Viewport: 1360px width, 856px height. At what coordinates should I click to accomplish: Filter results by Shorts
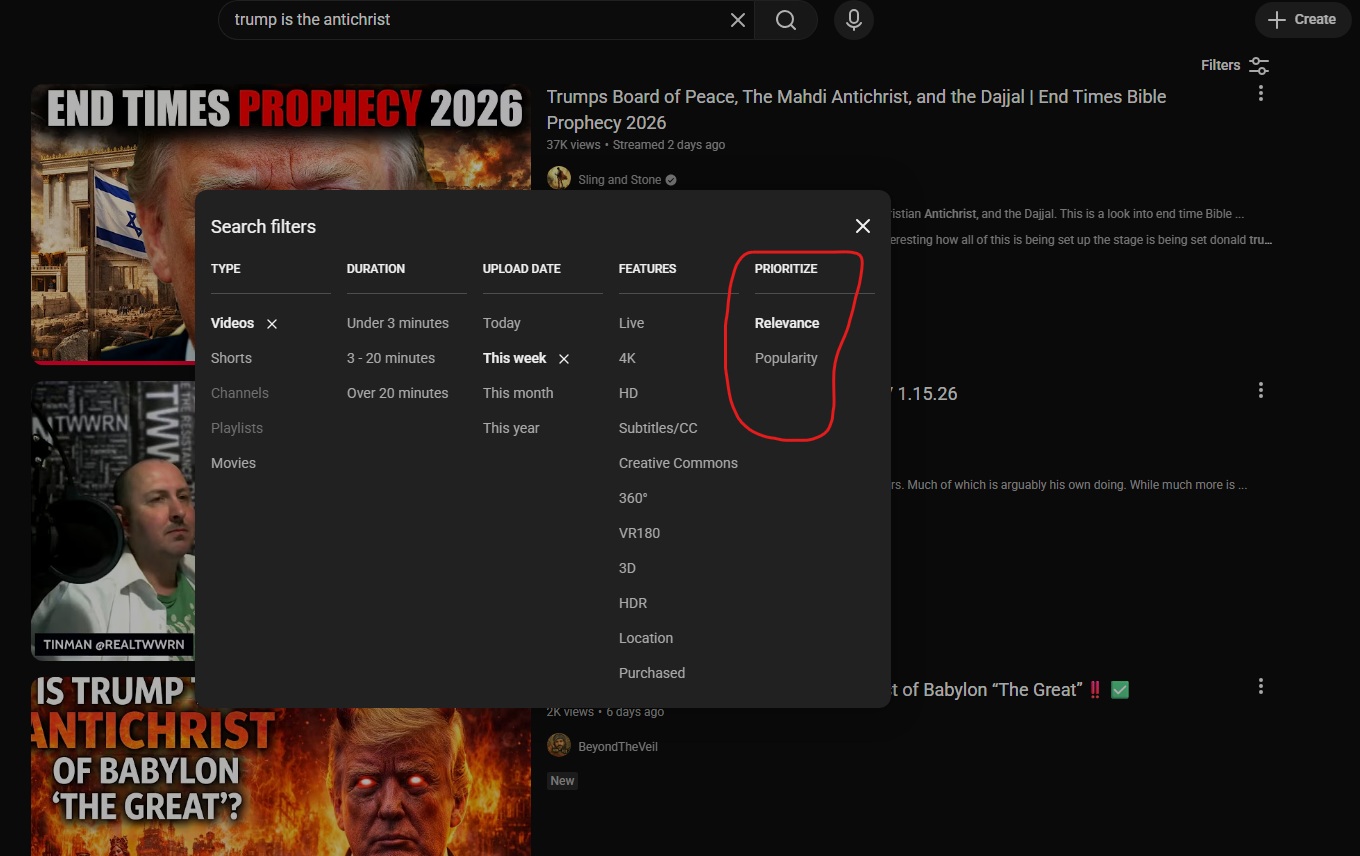click(231, 358)
